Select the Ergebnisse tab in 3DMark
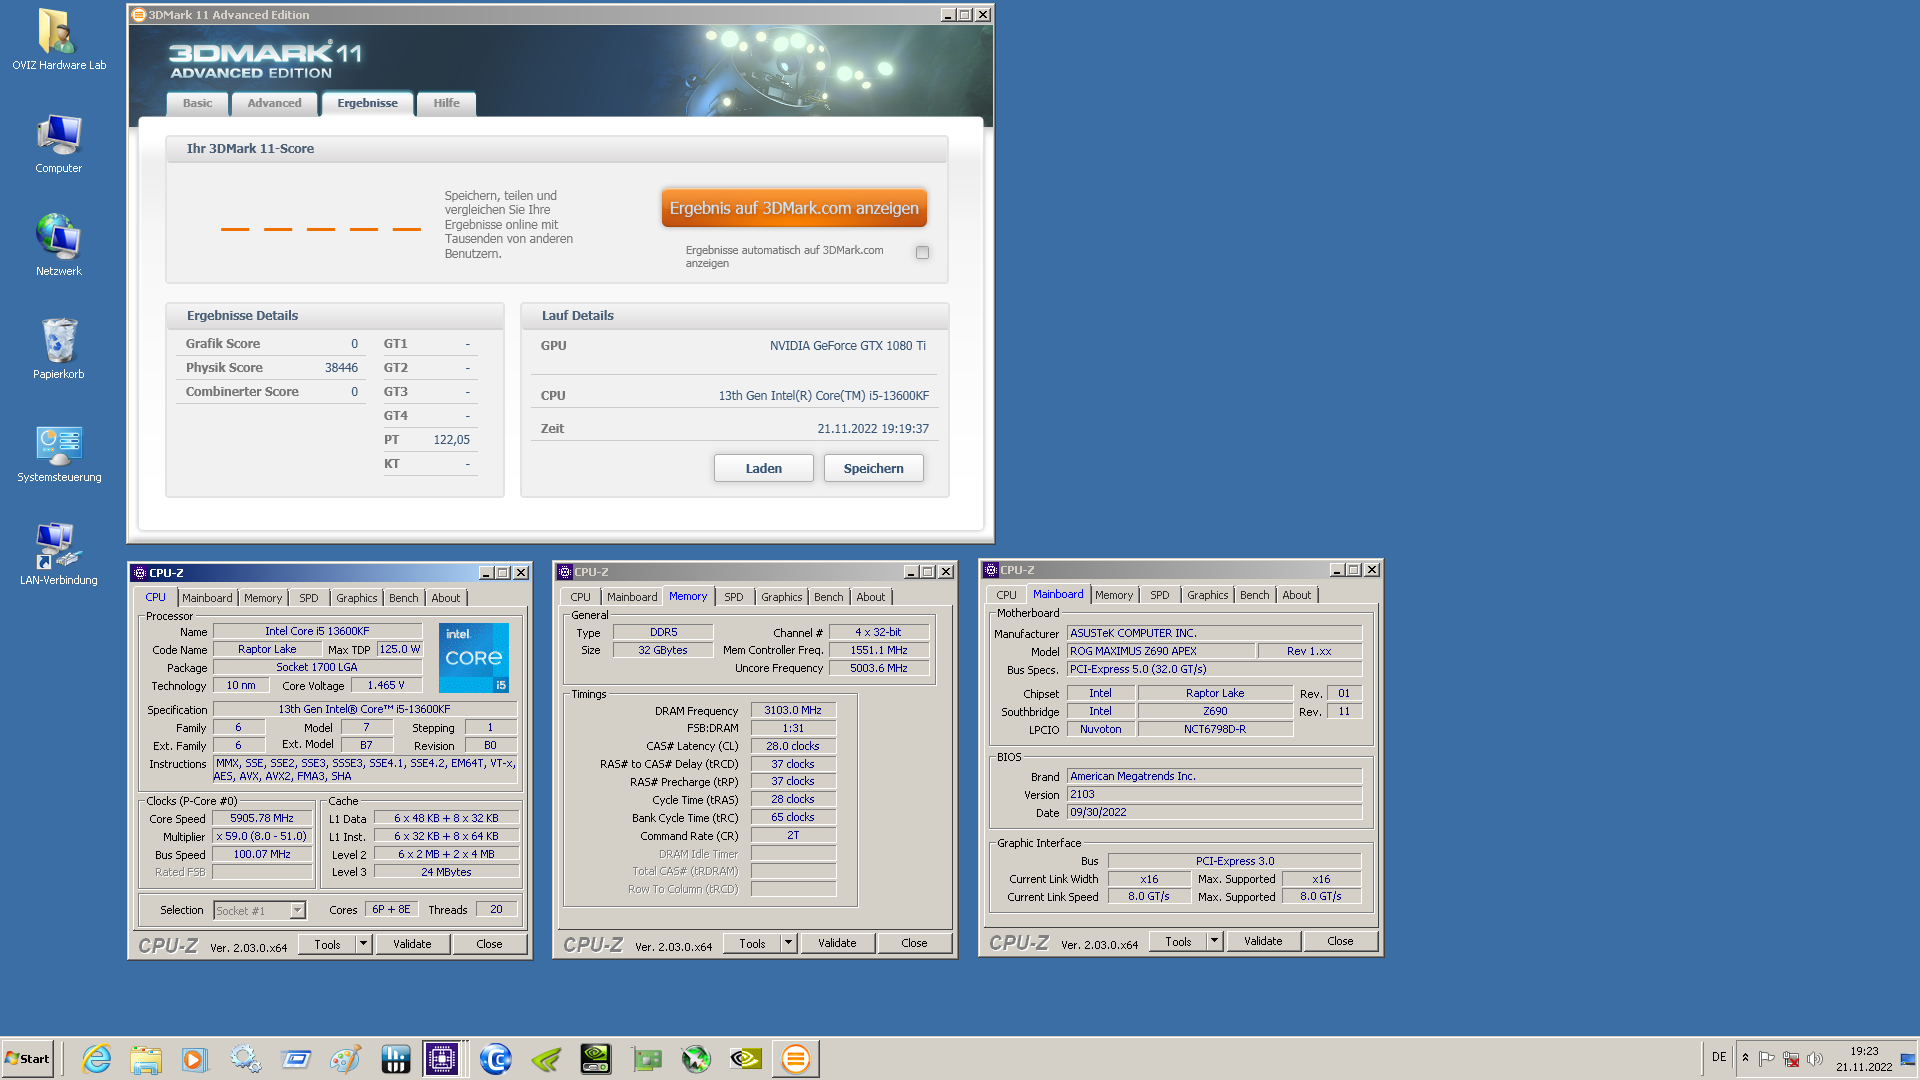Image resolution: width=1920 pixels, height=1080 pixels. click(367, 103)
